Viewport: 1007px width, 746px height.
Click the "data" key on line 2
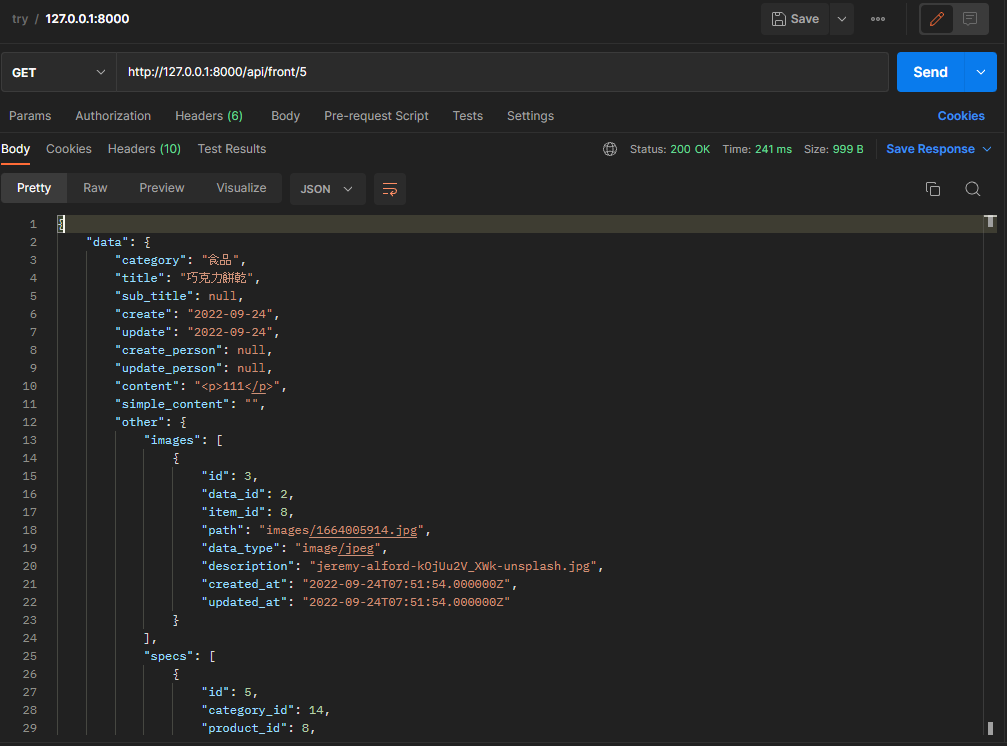tap(107, 242)
